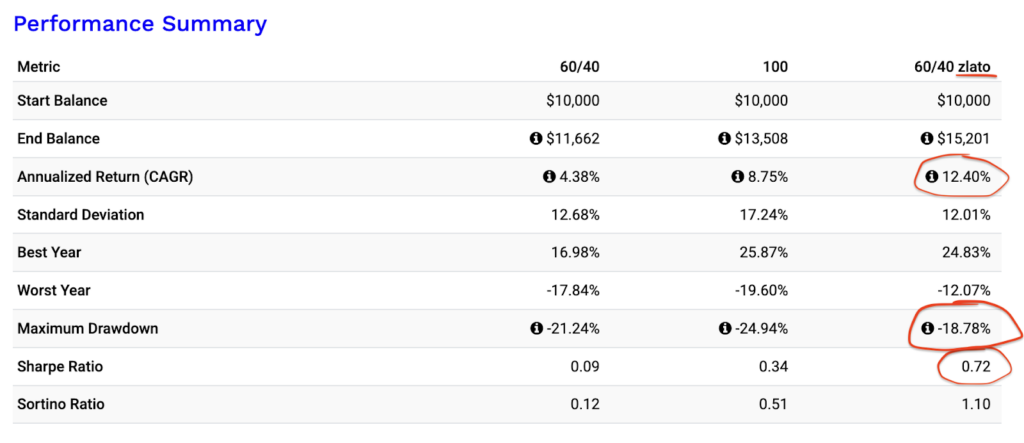The height and width of the screenshot is (443, 1024).
Task: Open info icon next to 12.40% CAGR
Action: [x=932, y=177]
